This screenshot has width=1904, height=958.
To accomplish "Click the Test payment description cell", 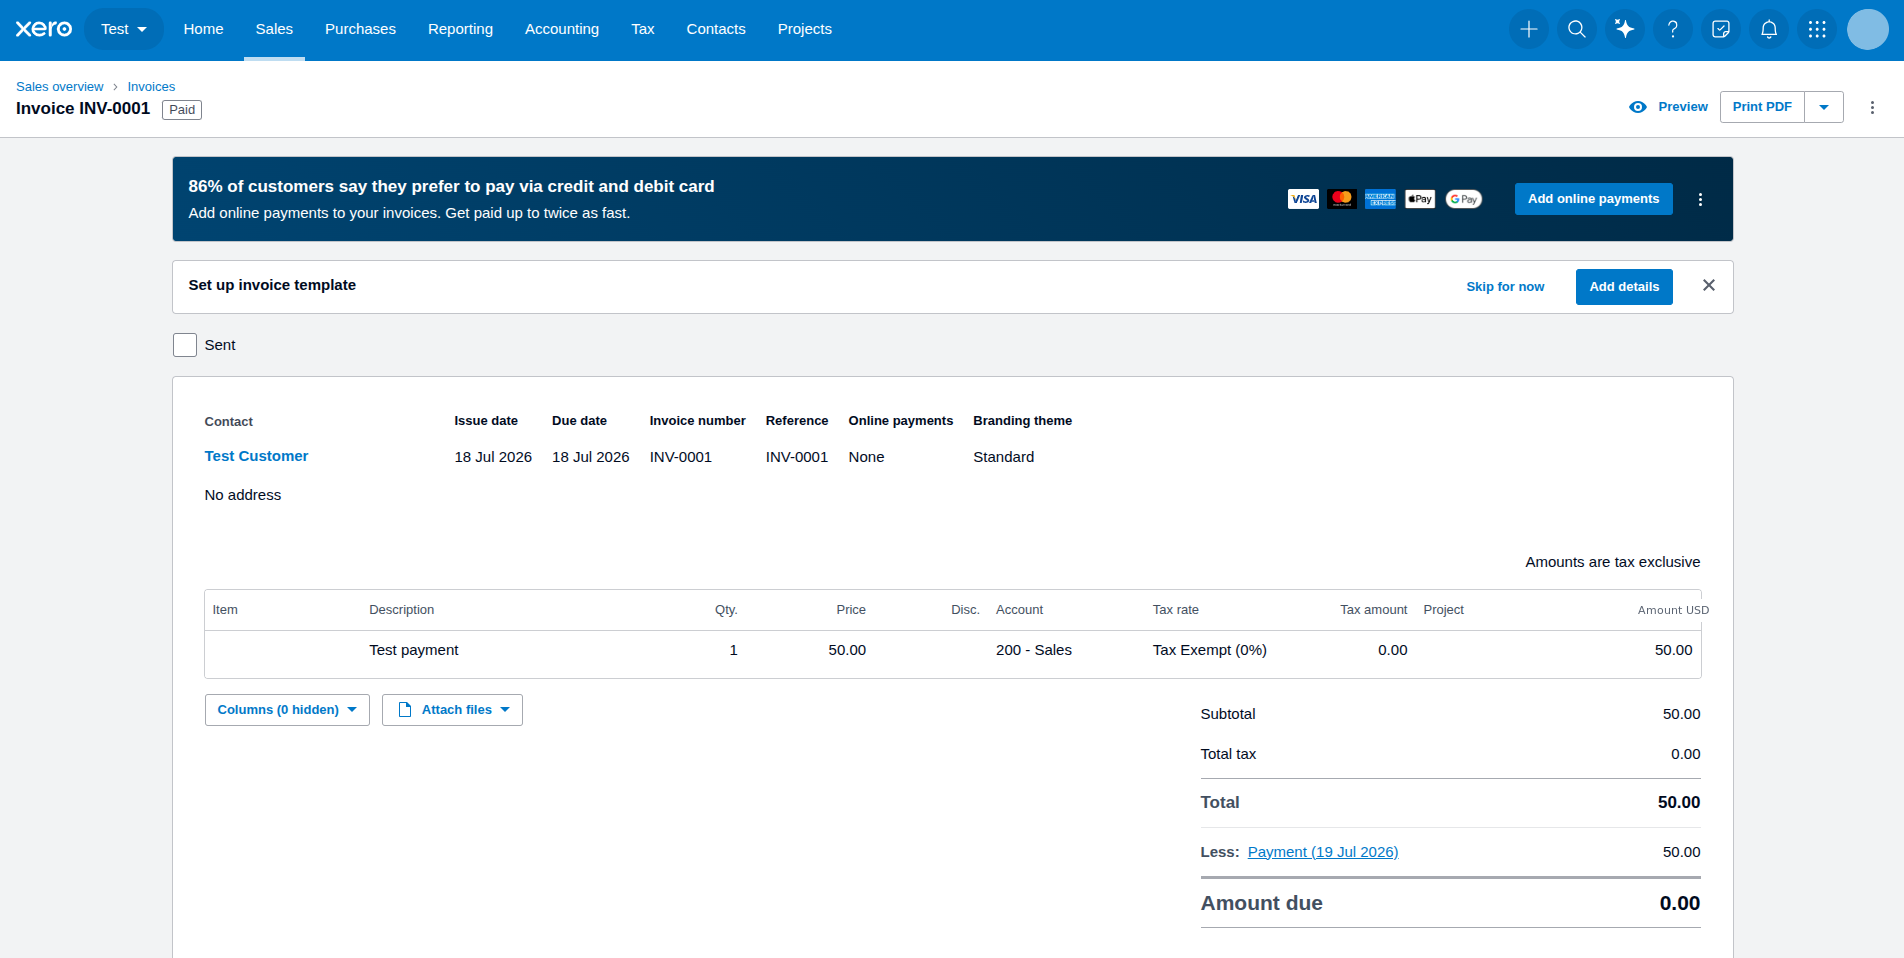I will pos(414,650).
